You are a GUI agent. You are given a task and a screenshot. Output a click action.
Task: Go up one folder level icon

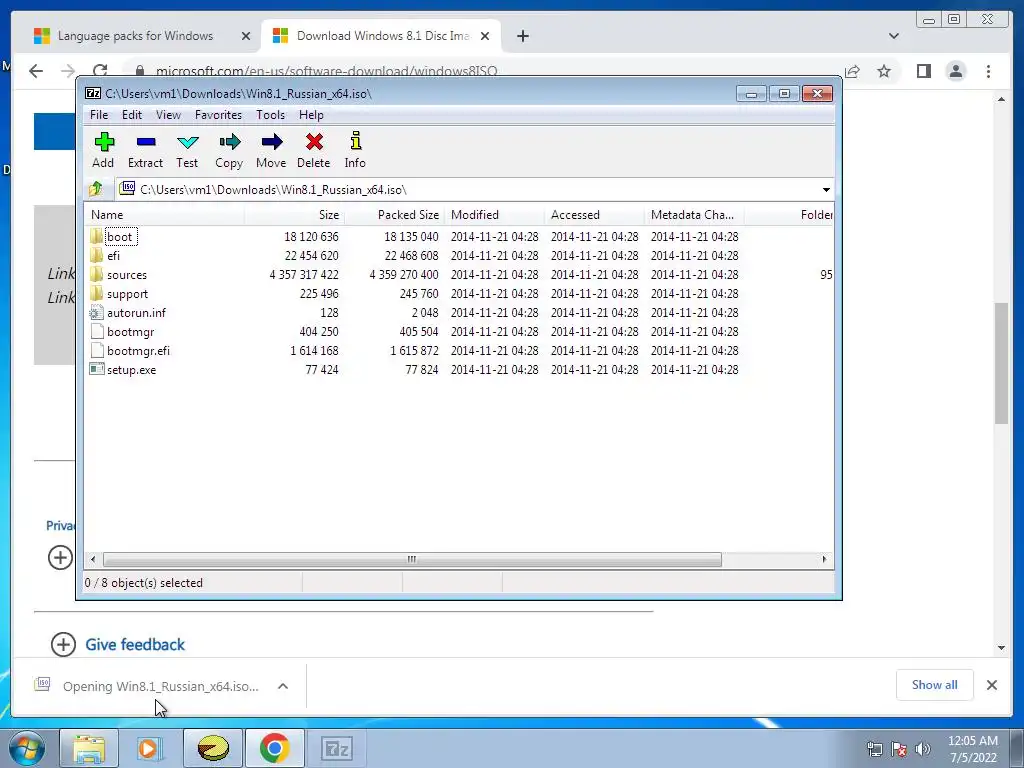[96, 189]
